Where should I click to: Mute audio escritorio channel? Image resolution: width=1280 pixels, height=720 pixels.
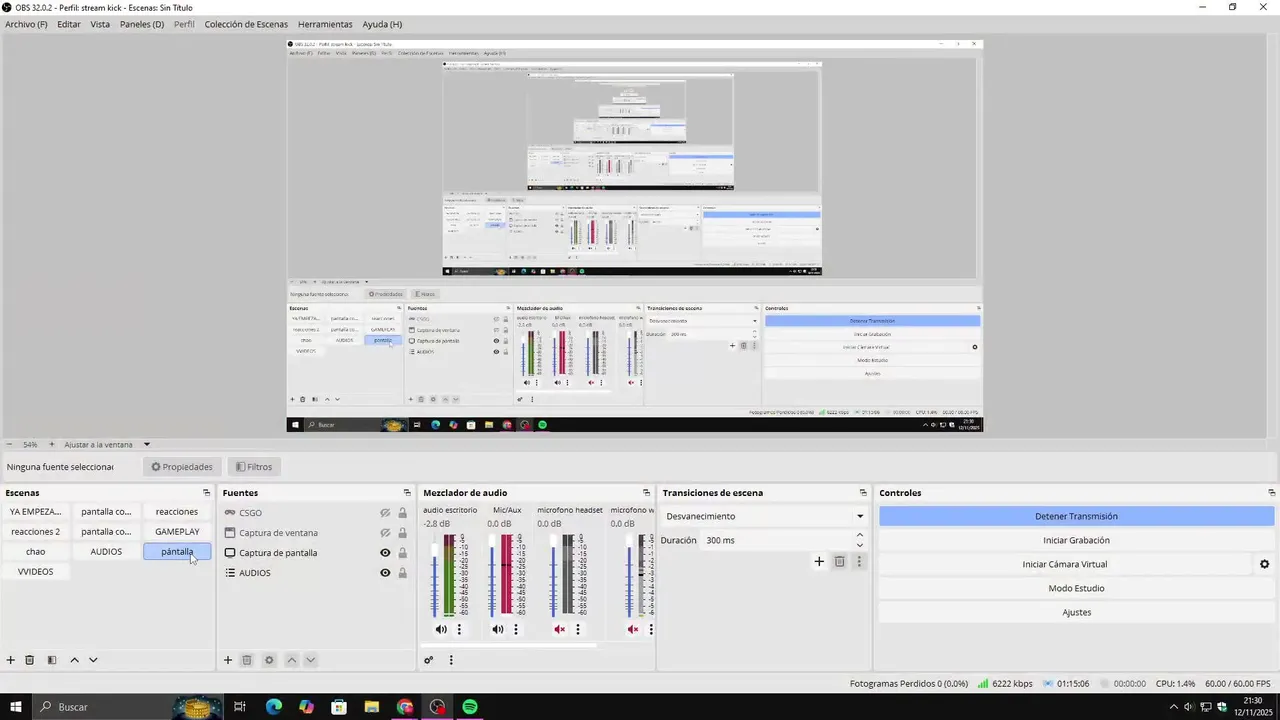[x=441, y=629]
